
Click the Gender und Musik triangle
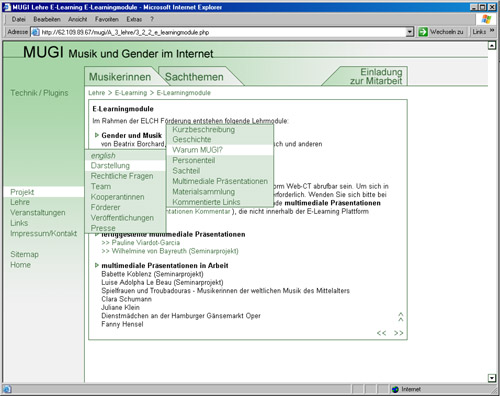pyautogui.click(x=97, y=135)
